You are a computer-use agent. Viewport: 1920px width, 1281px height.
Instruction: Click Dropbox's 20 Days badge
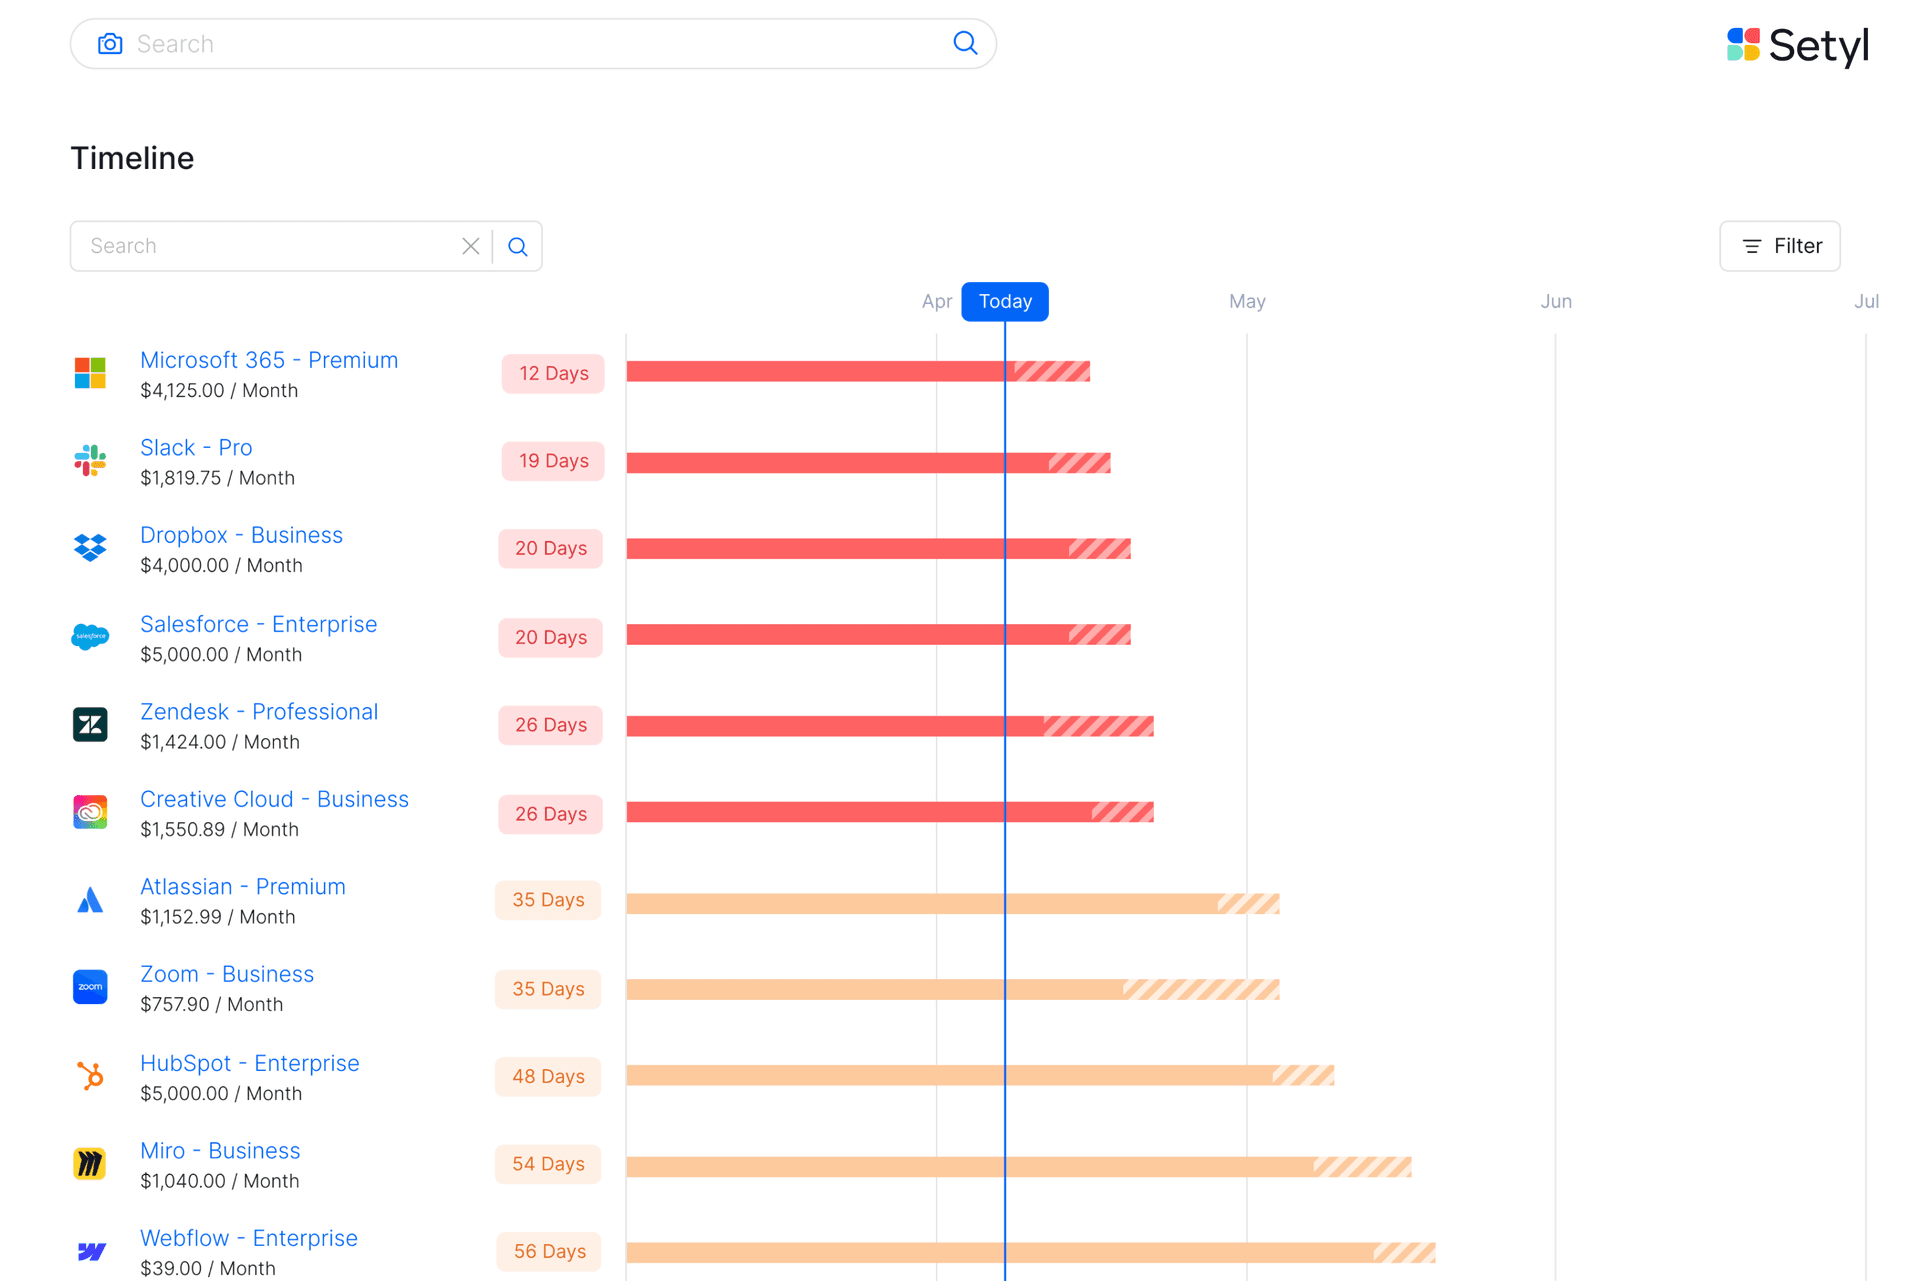coord(551,548)
